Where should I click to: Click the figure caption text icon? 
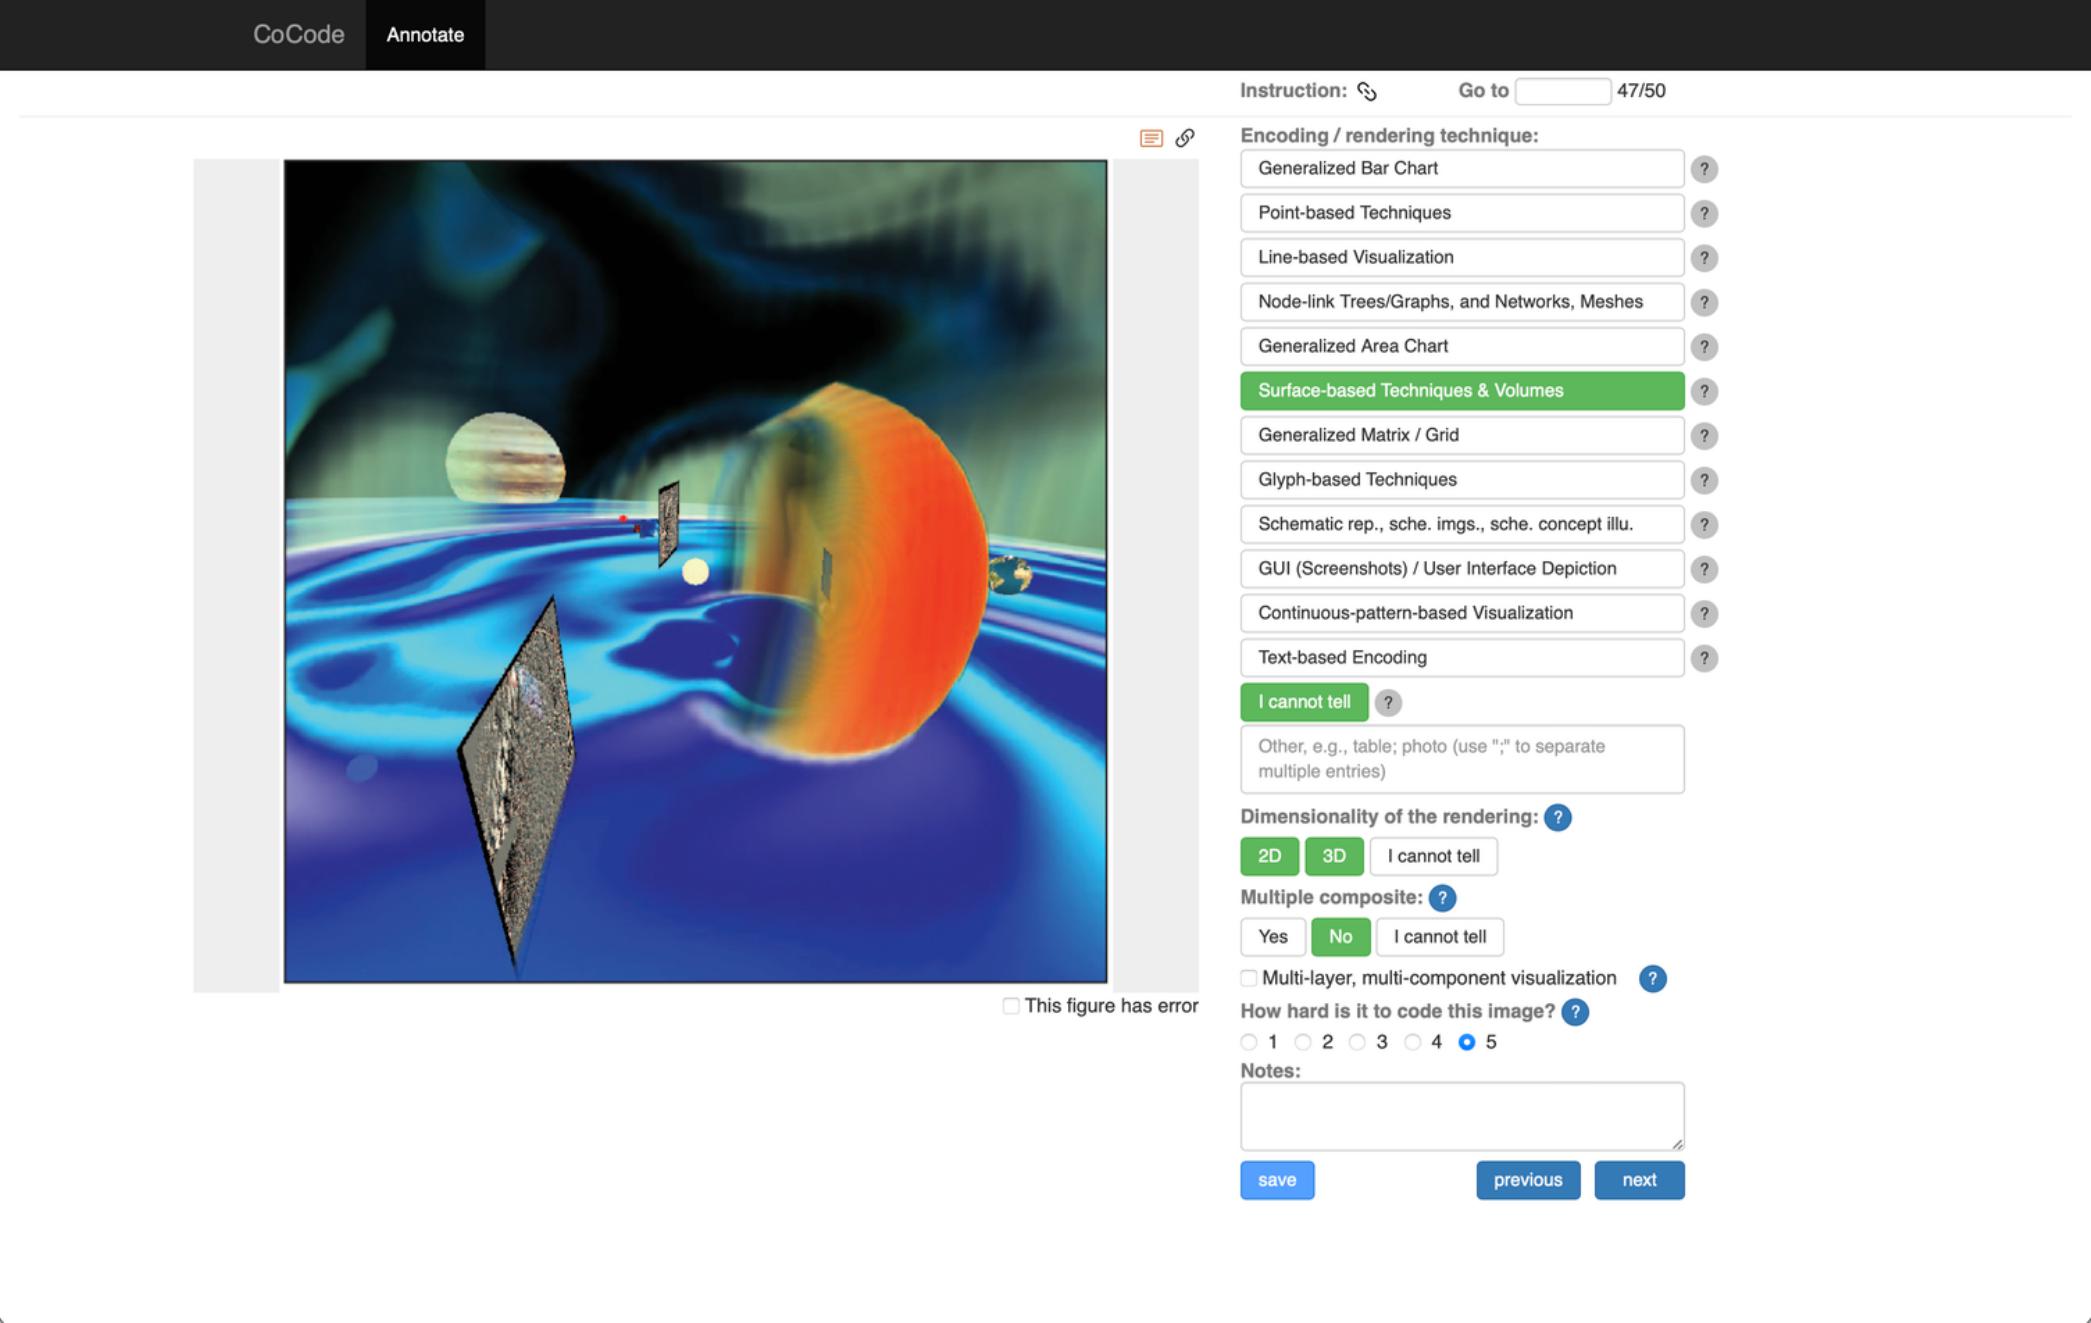[1151, 138]
